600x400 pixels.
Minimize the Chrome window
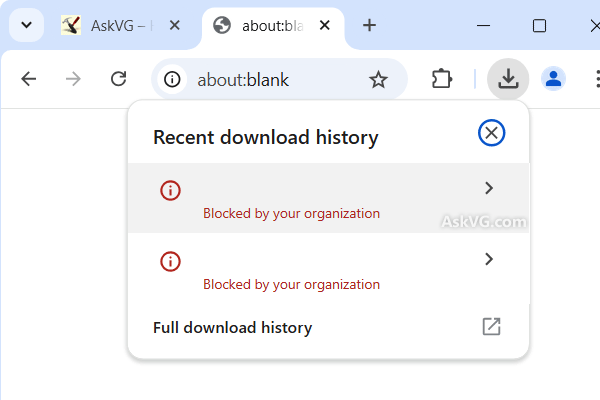[483, 26]
